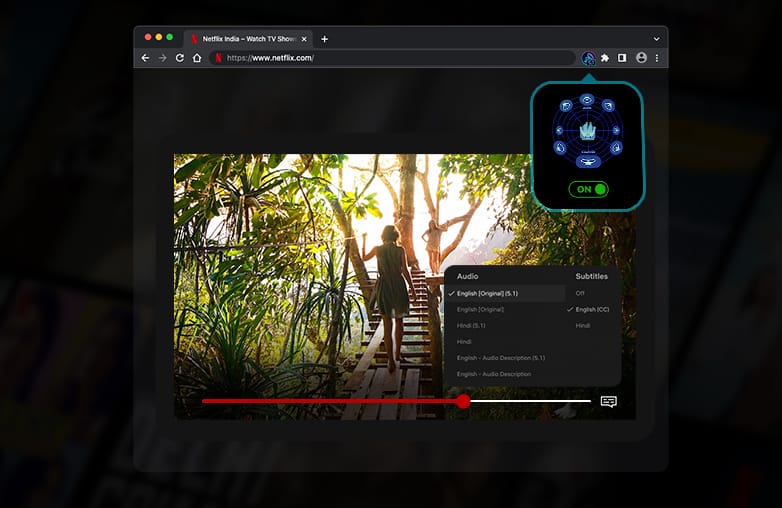Click the netflix.com address bar
The height and width of the screenshot is (508, 782).
point(392,58)
